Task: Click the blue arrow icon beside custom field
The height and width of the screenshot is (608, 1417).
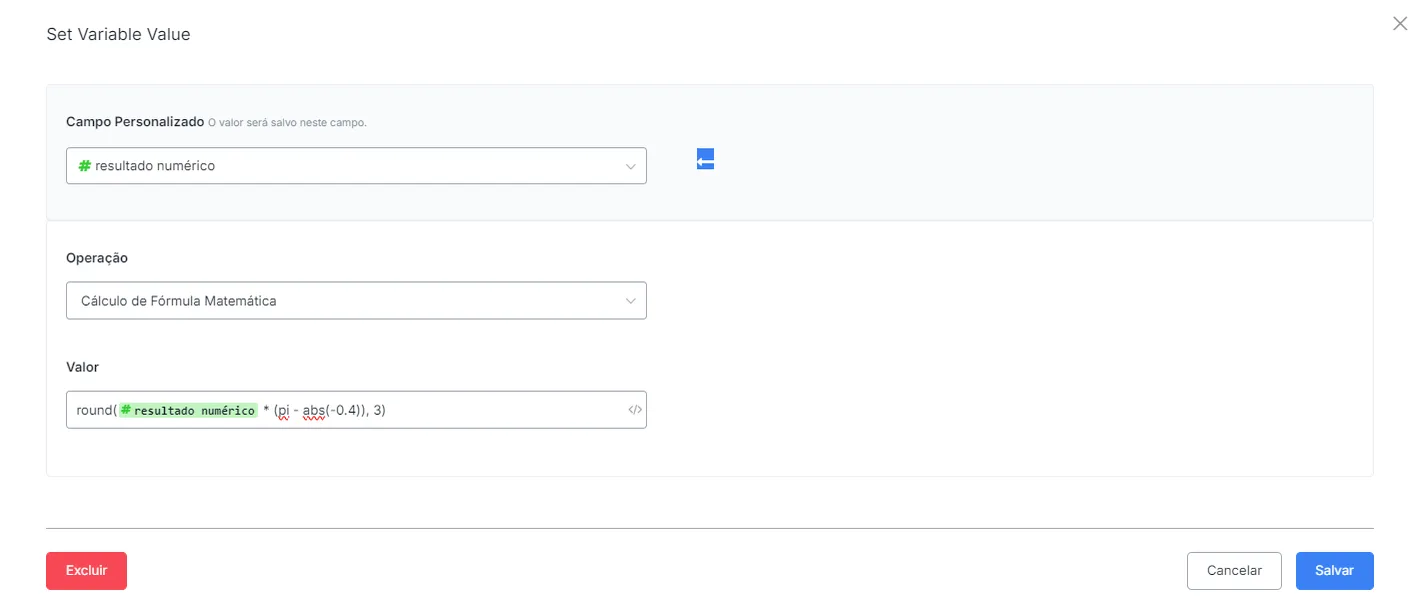Action: (705, 159)
